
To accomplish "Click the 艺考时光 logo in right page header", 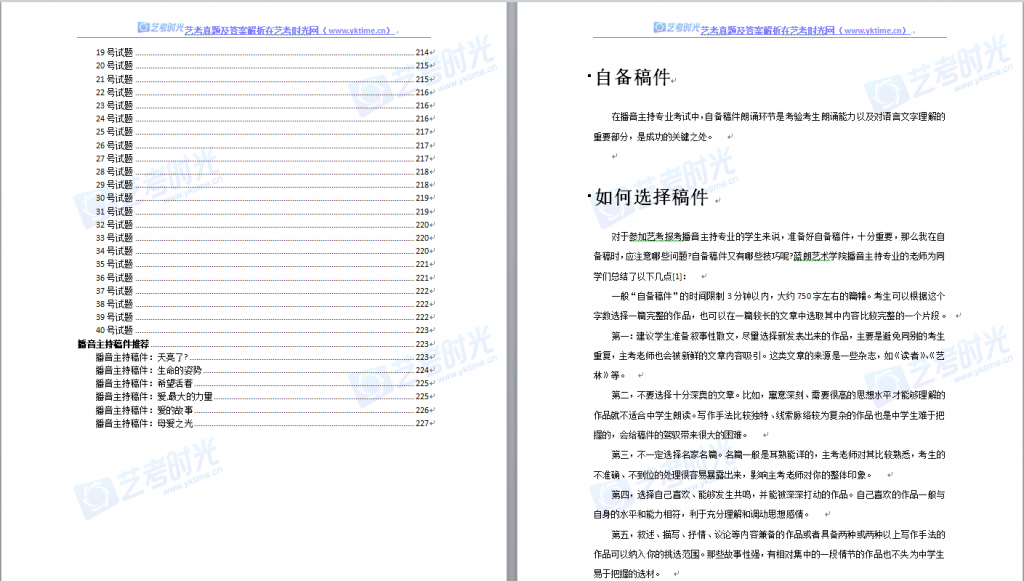I will pyautogui.click(x=672, y=29).
